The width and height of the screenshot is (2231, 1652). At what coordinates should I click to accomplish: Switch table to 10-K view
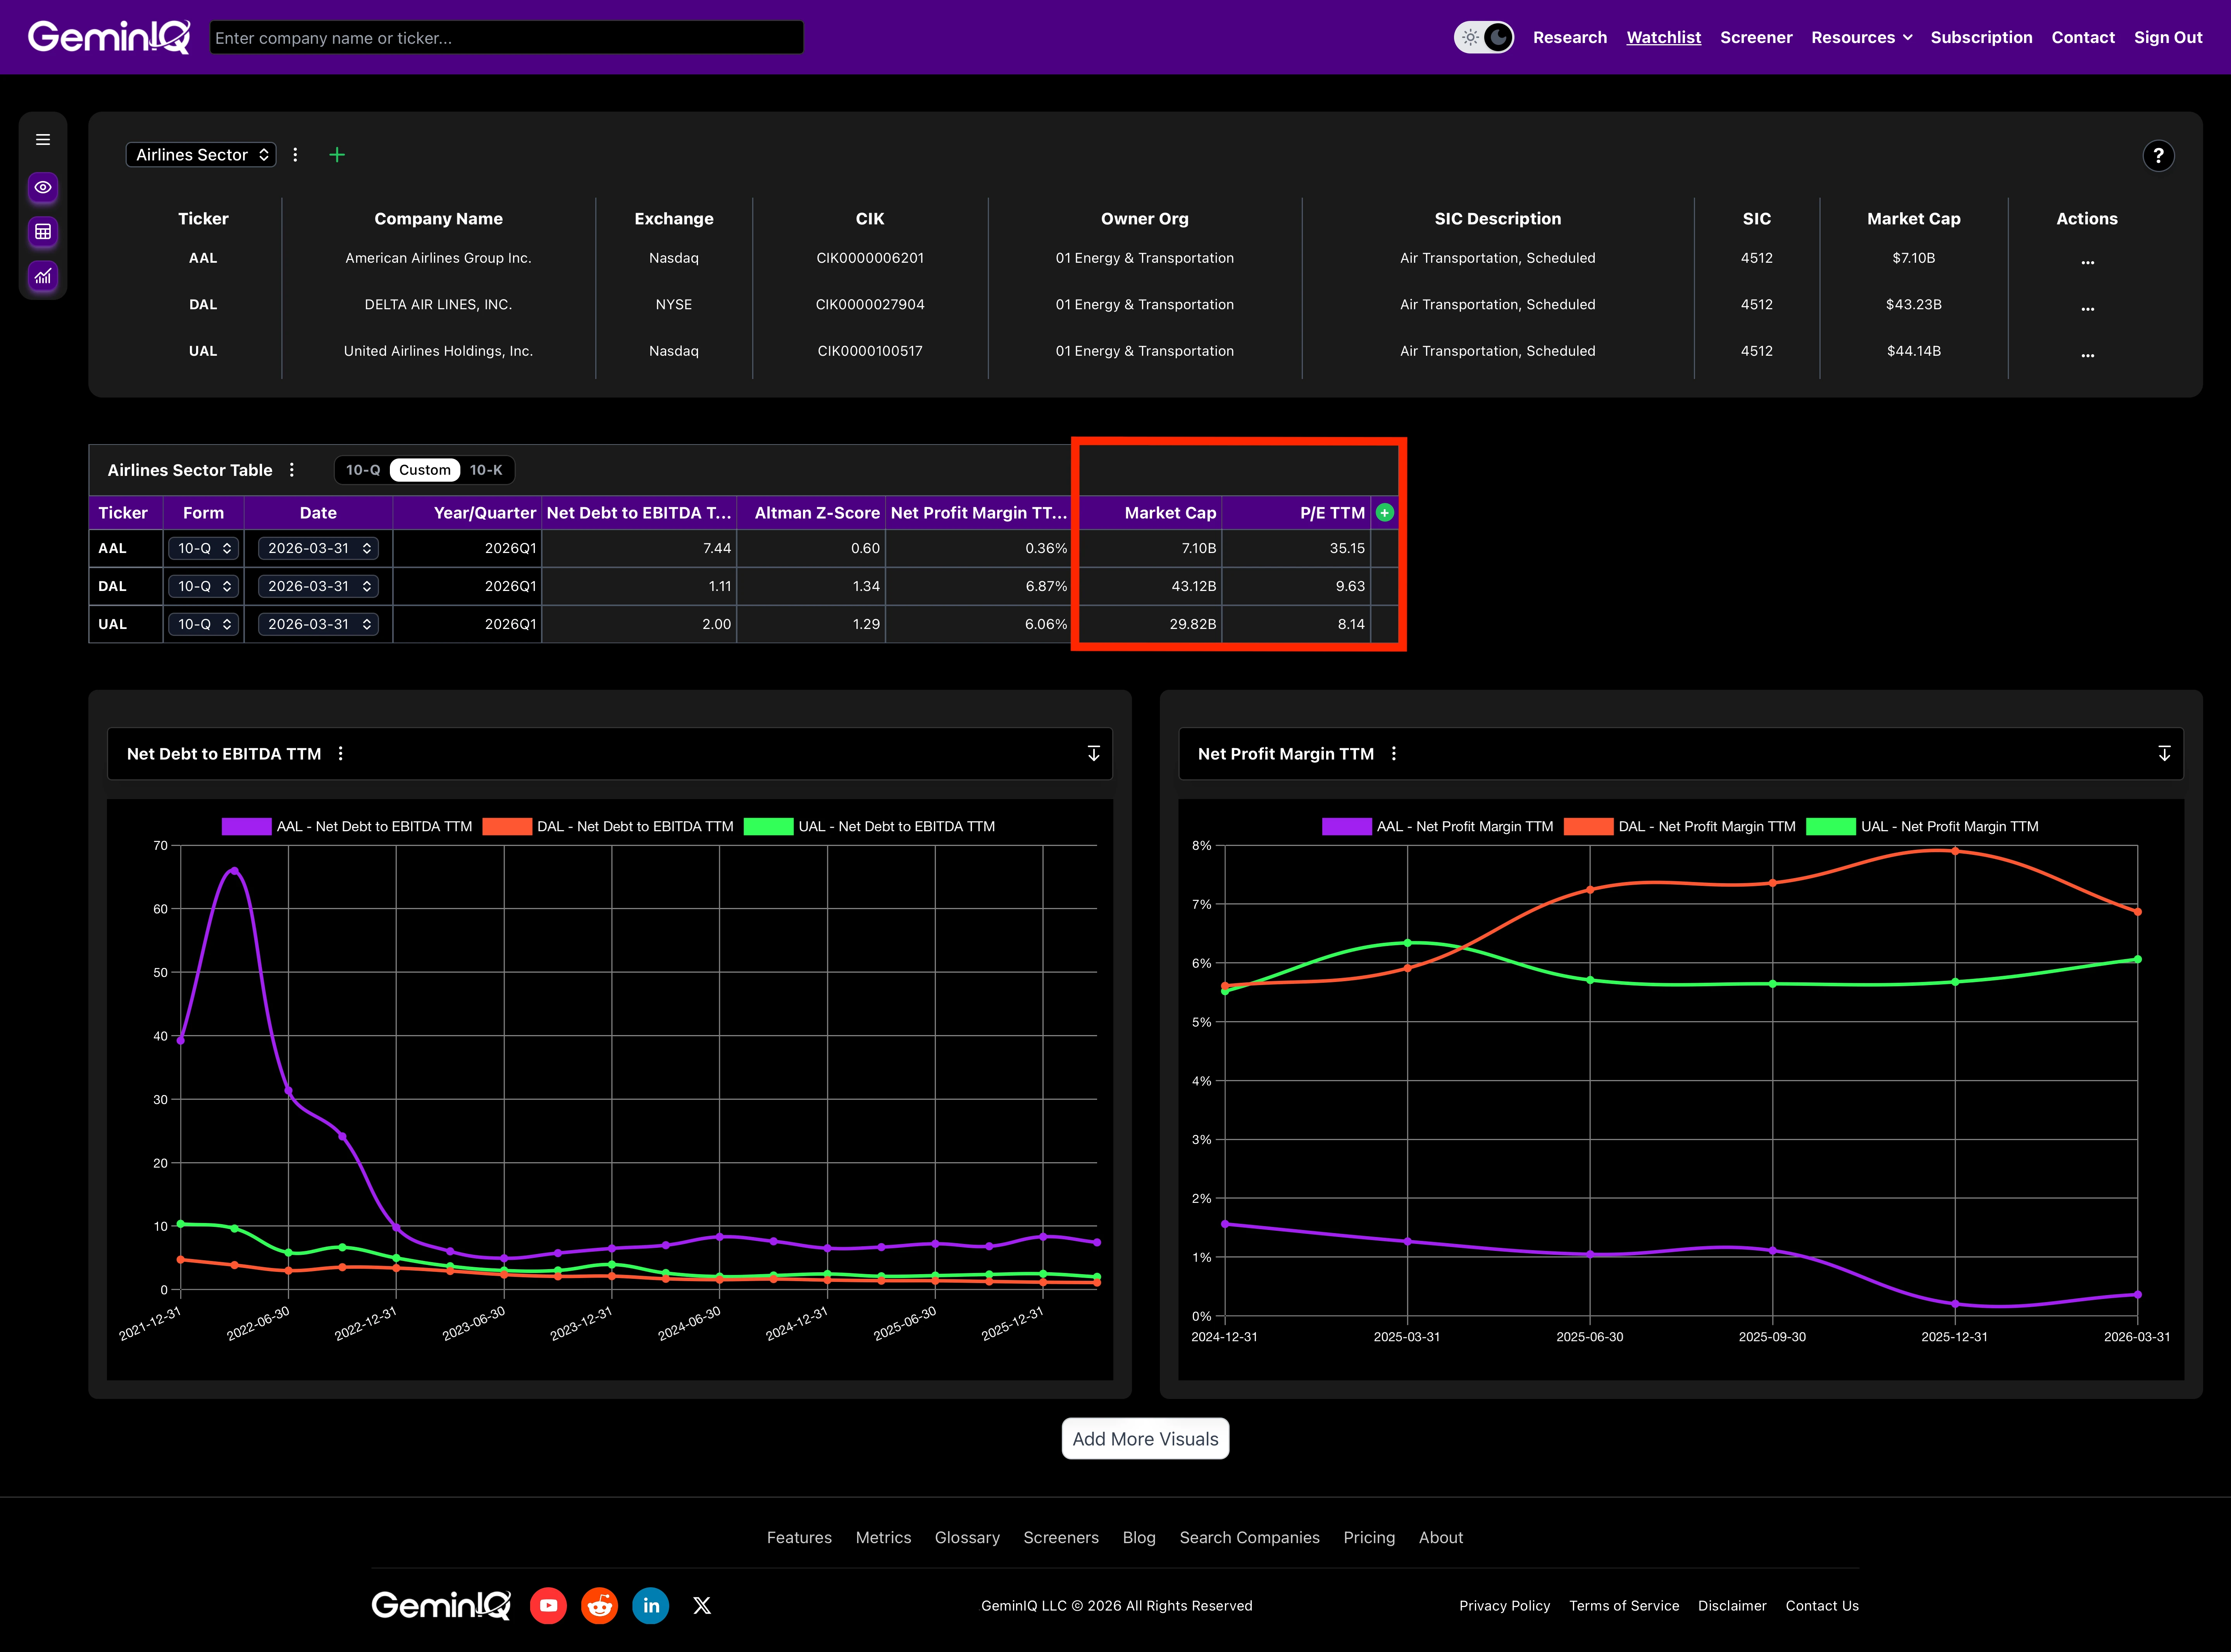[486, 470]
